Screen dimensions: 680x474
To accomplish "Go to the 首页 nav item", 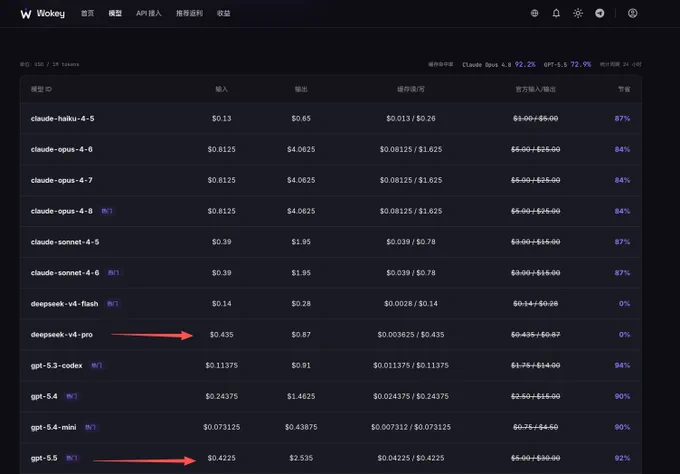I will pyautogui.click(x=87, y=13).
